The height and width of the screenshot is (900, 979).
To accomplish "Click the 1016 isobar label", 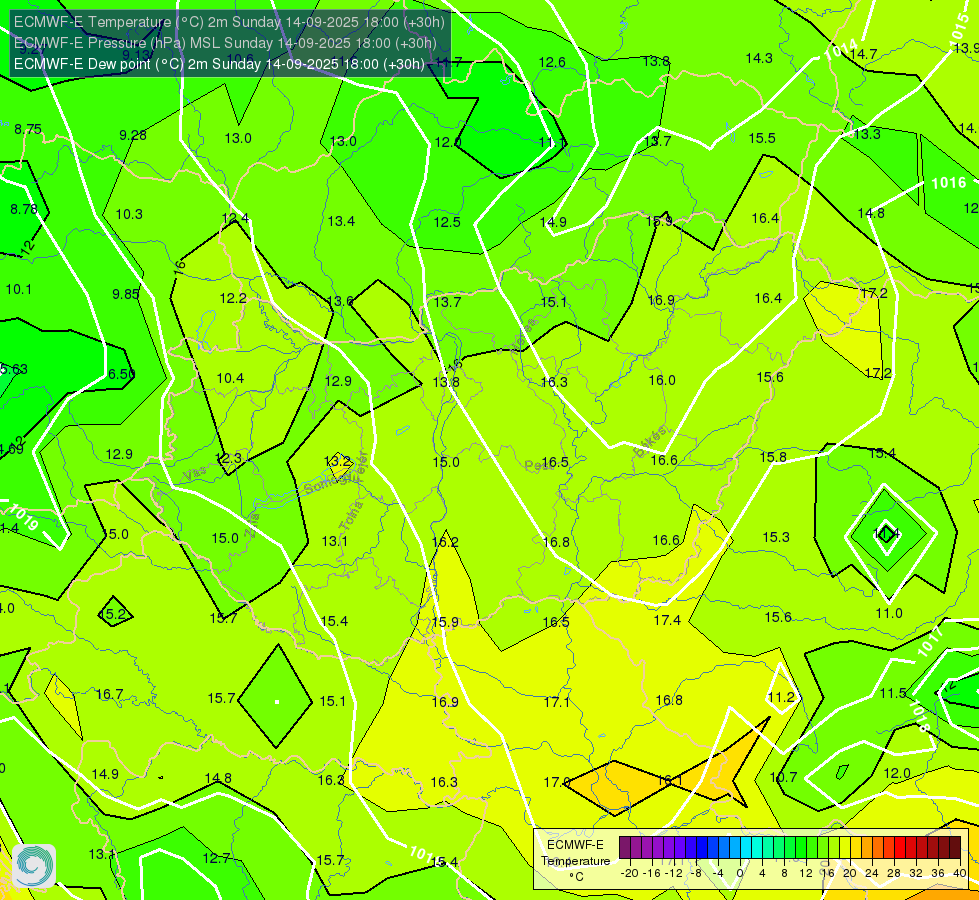I will [x=948, y=183].
